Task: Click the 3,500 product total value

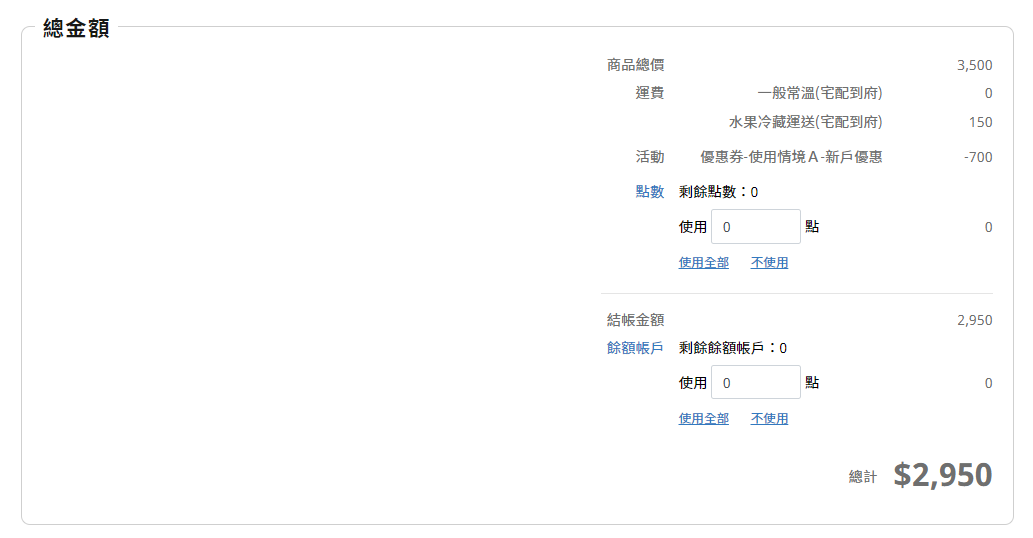Action: pos(974,66)
